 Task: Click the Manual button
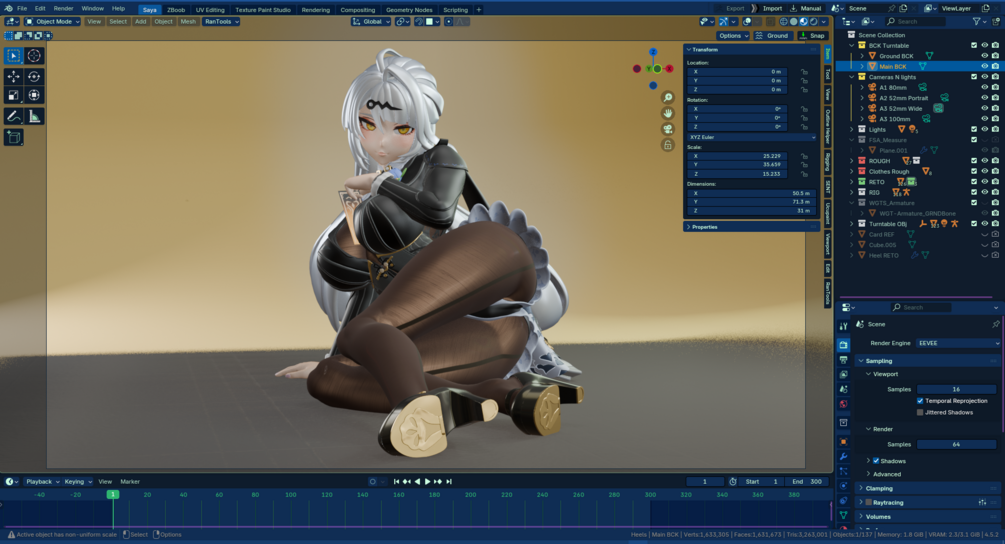(806, 8)
